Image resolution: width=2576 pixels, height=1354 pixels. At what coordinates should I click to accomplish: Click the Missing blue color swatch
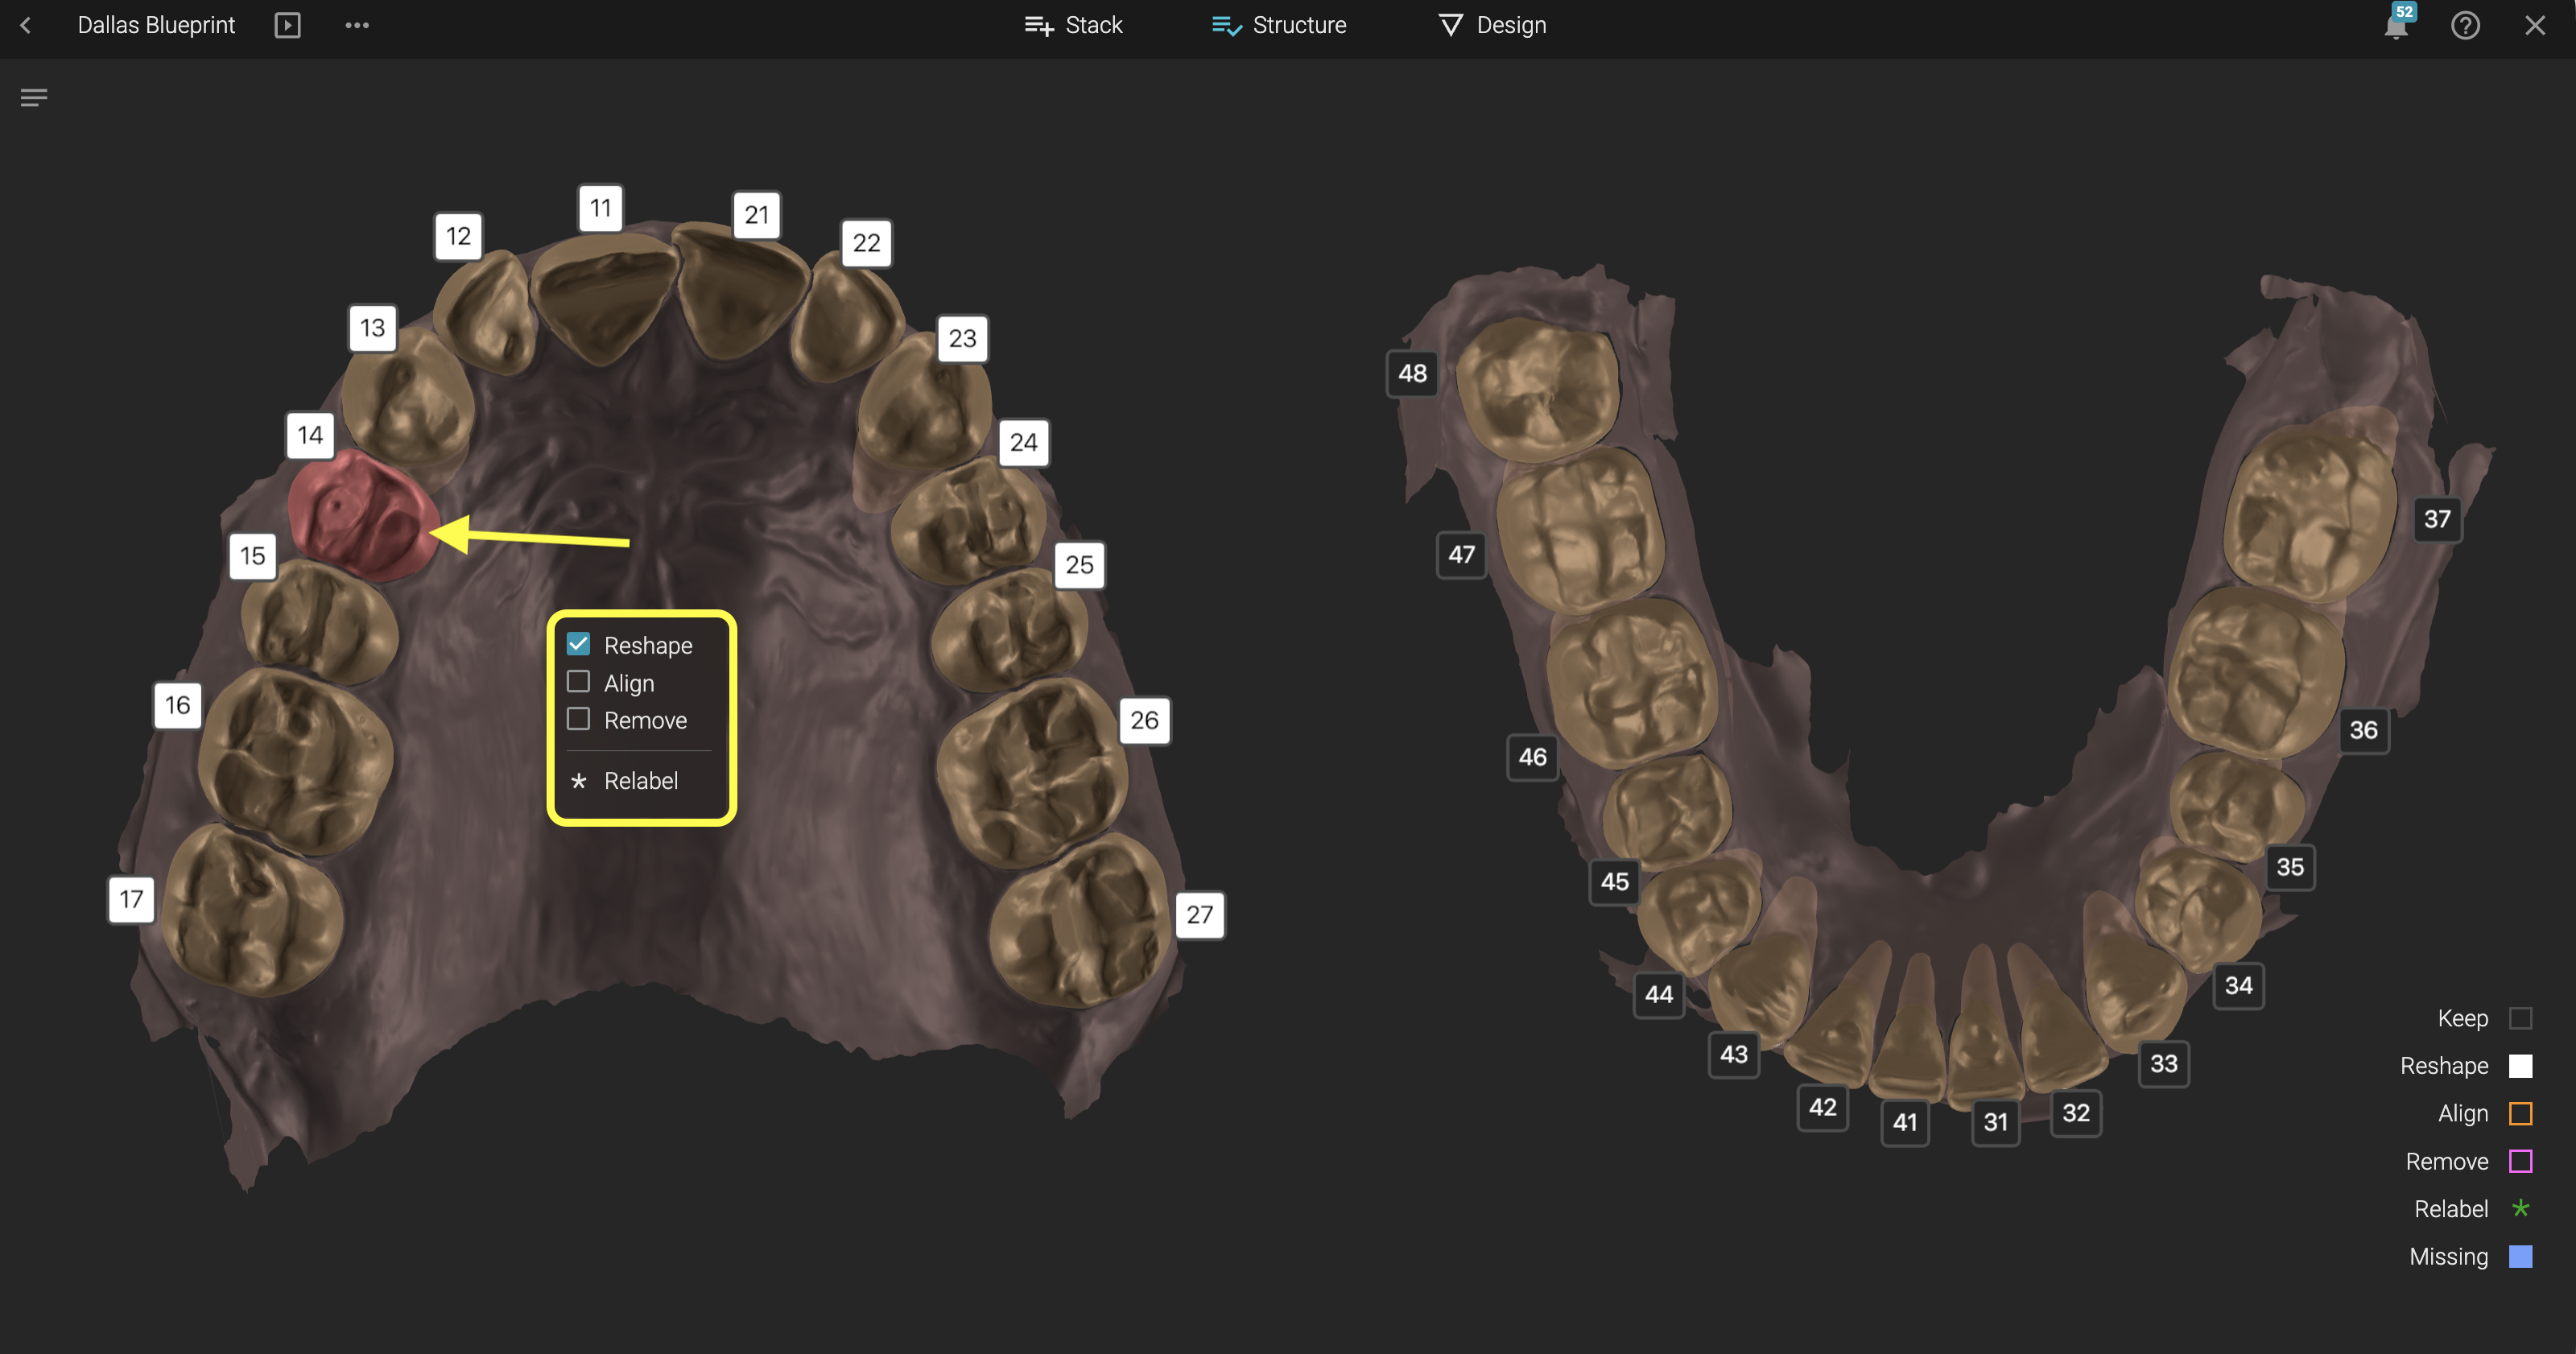(x=2520, y=1256)
